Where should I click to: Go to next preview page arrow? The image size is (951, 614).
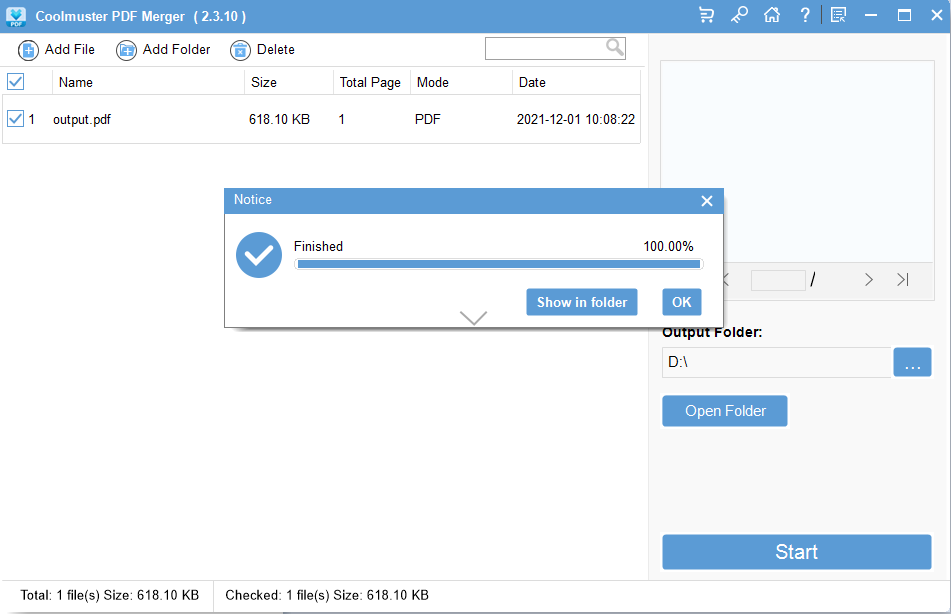869,280
